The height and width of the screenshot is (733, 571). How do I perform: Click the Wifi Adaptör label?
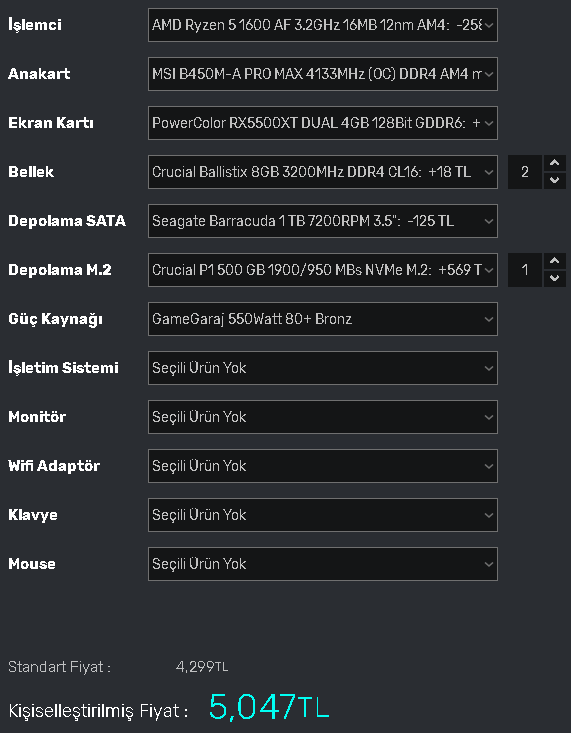(54, 466)
